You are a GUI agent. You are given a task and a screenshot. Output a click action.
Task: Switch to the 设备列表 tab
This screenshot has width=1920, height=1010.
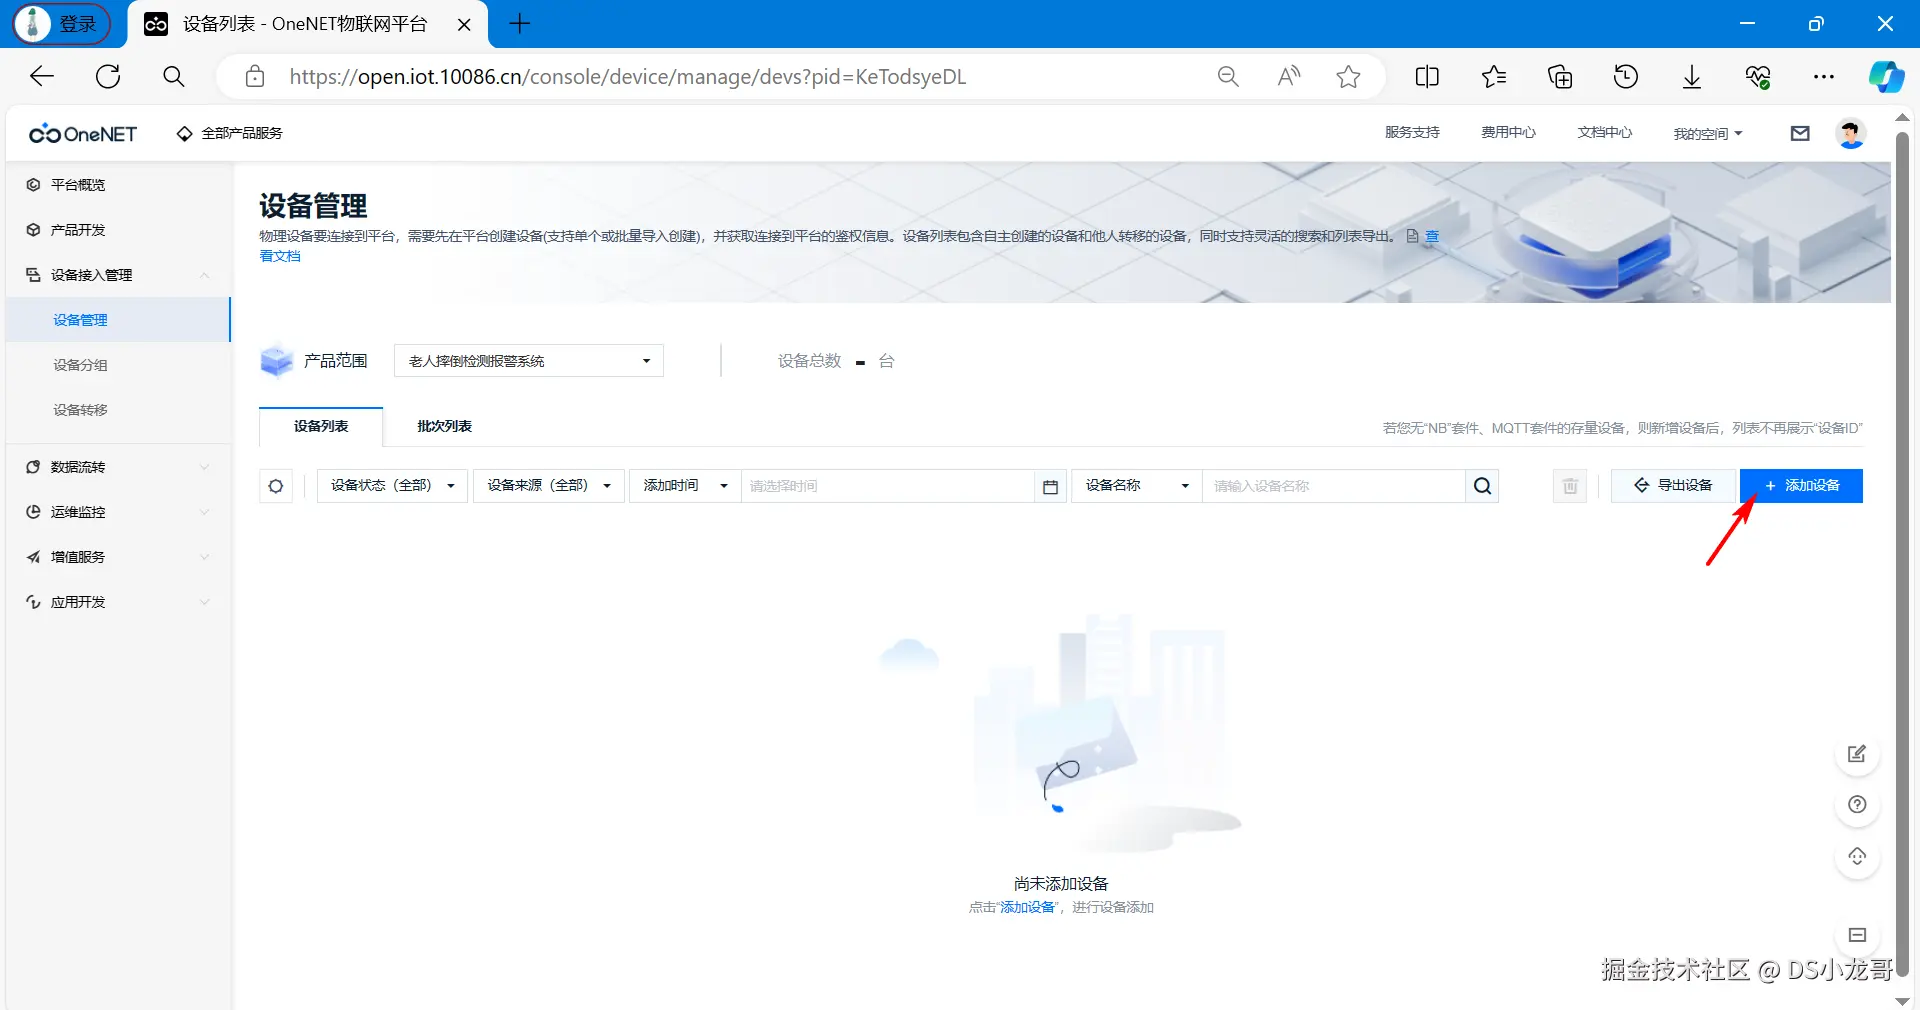(x=321, y=426)
